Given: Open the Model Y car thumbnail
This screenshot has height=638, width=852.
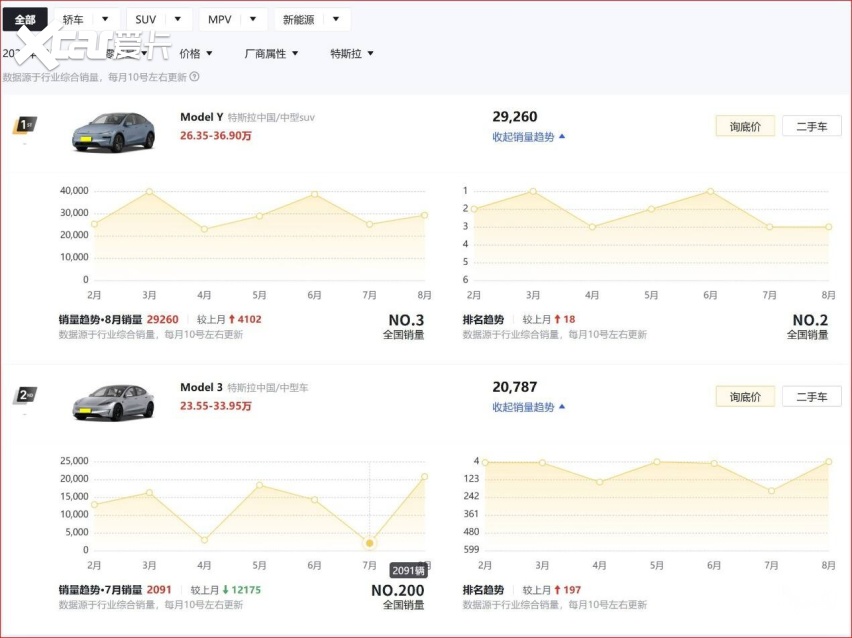Looking at the screenshot, I should pos(113,132).
